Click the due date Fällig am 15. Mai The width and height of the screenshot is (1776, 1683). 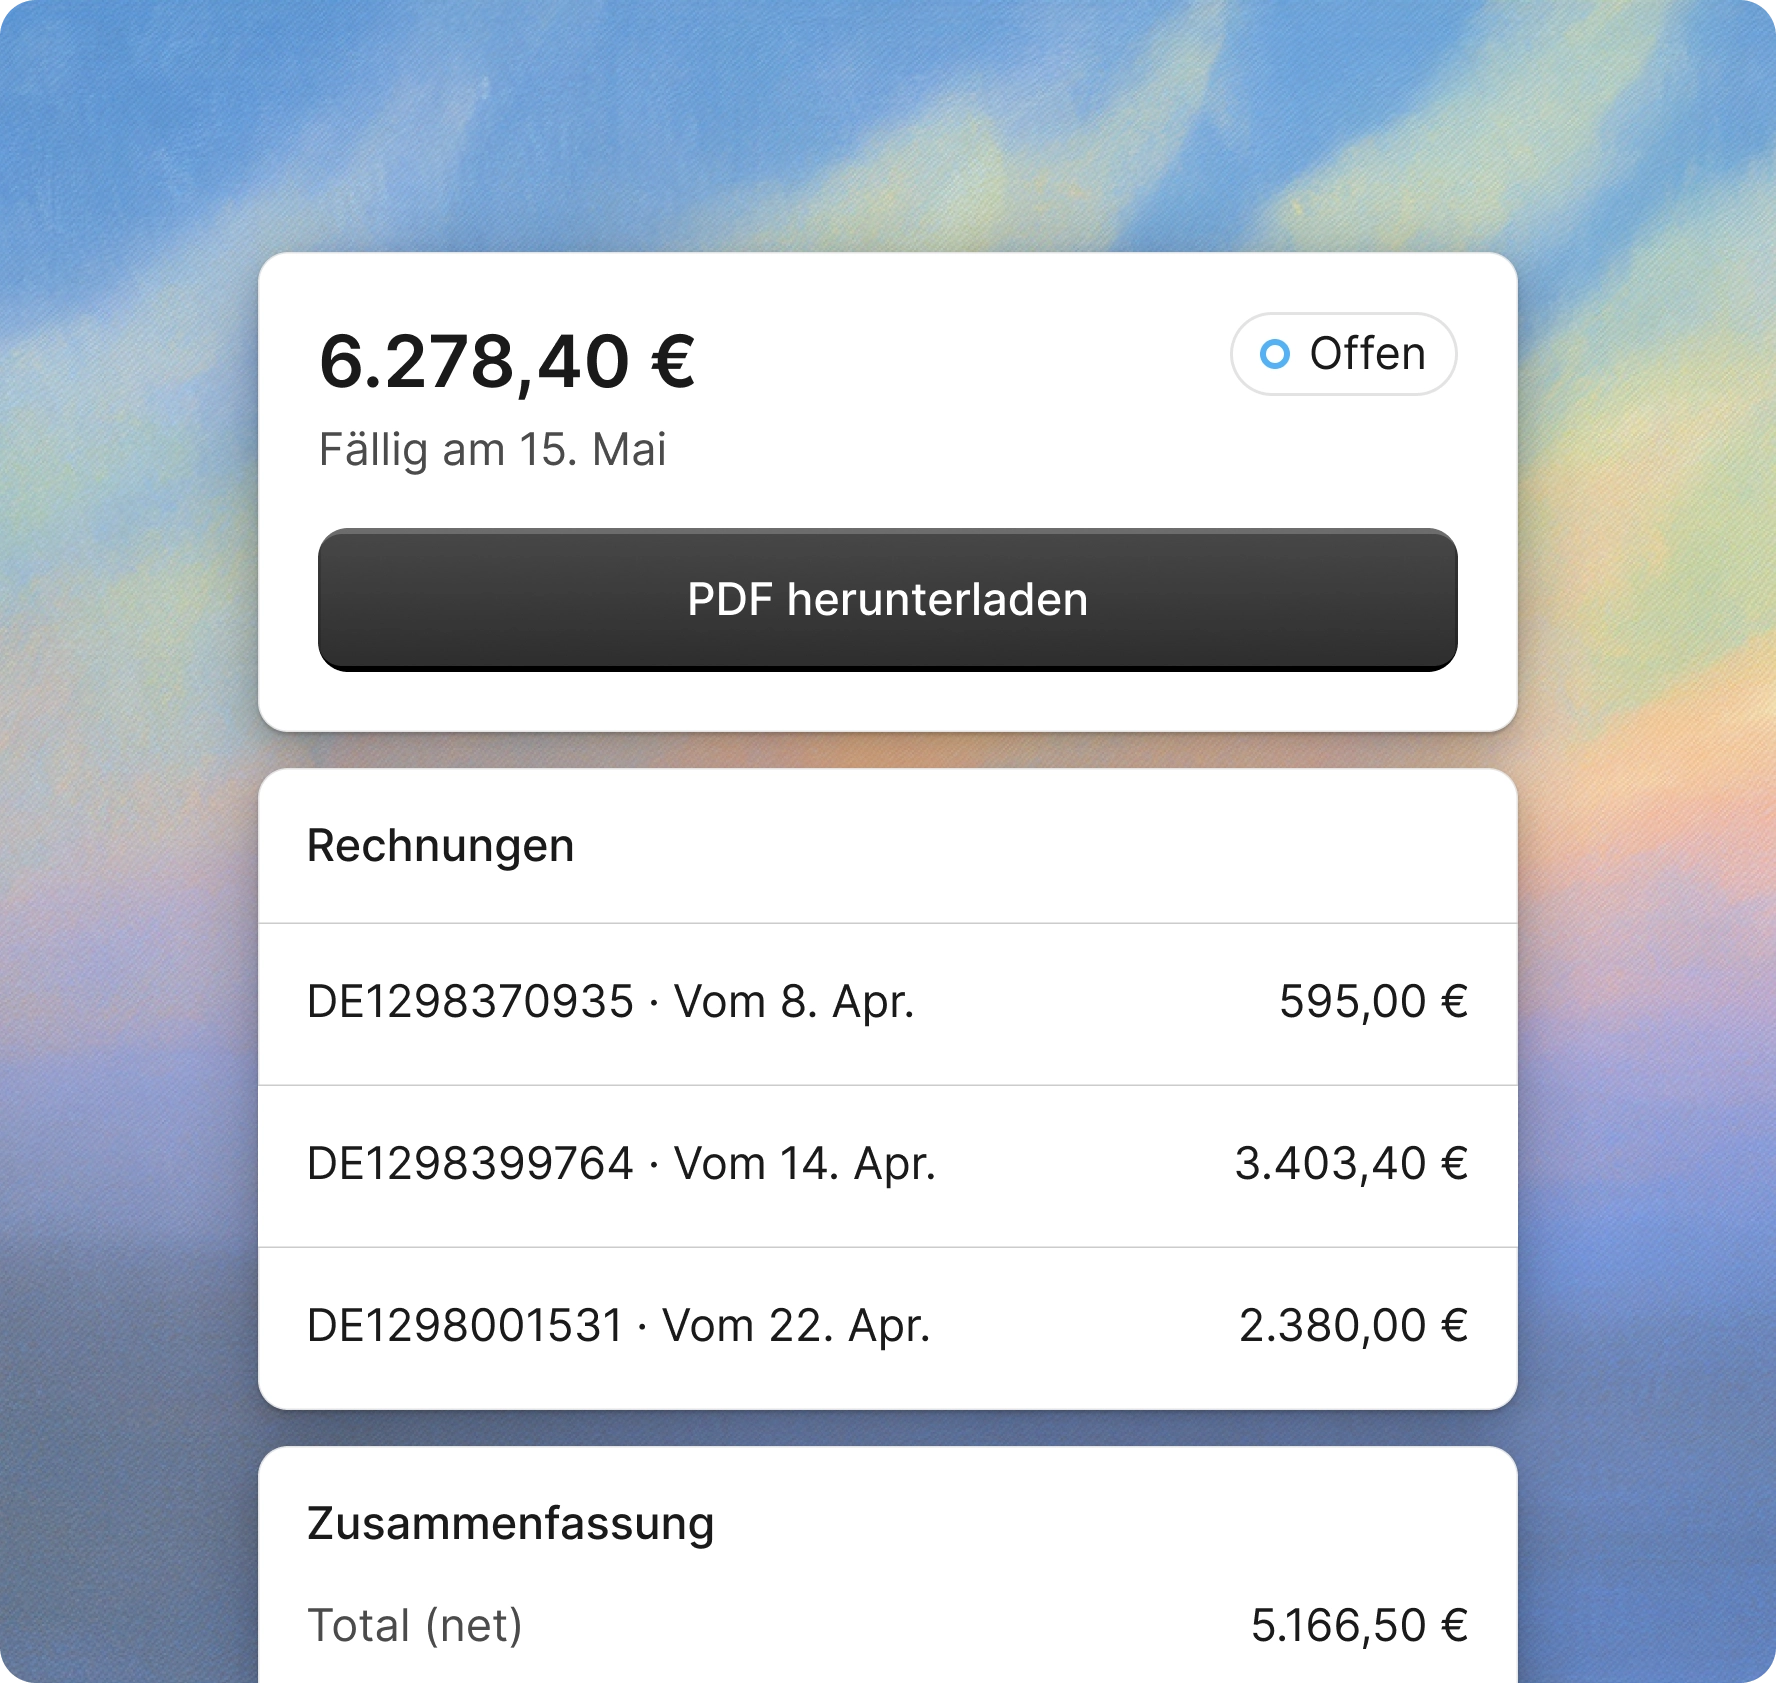494,451
